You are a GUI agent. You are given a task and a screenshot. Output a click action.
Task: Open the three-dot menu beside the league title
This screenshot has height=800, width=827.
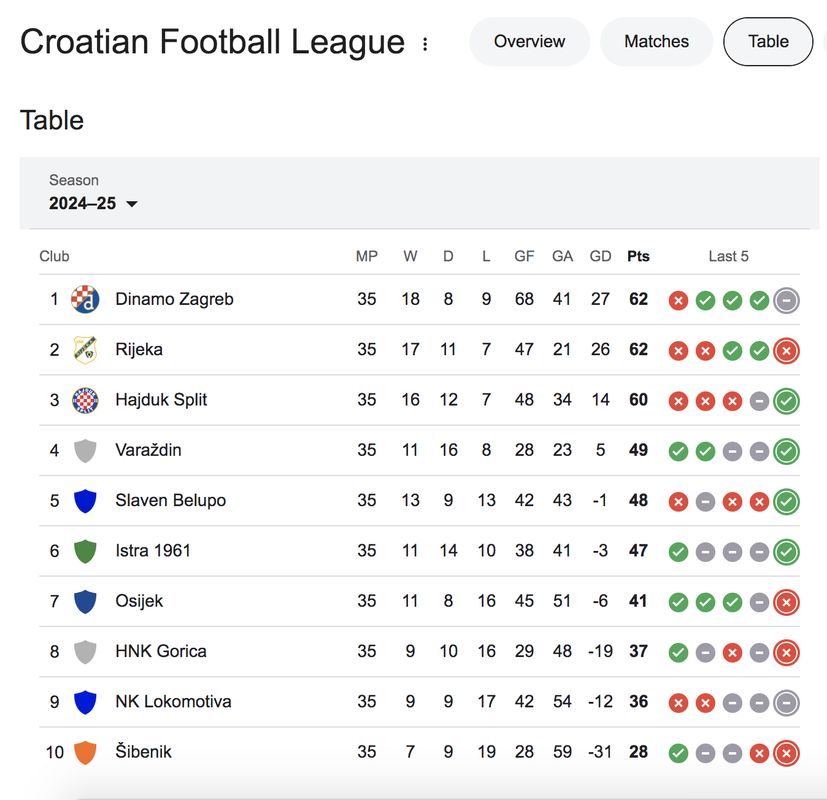pyautogui.click(x=425, y=44)
